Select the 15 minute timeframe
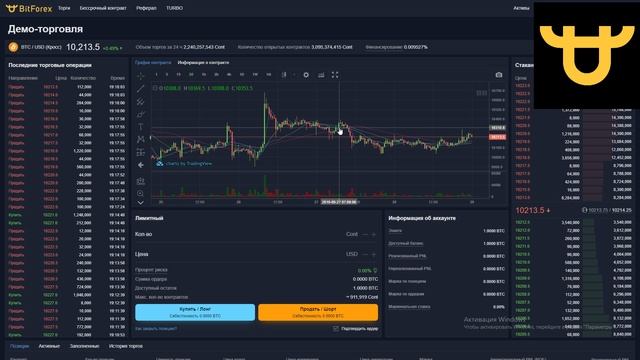Viewport: 640px width, 360px height. point(178,75)
